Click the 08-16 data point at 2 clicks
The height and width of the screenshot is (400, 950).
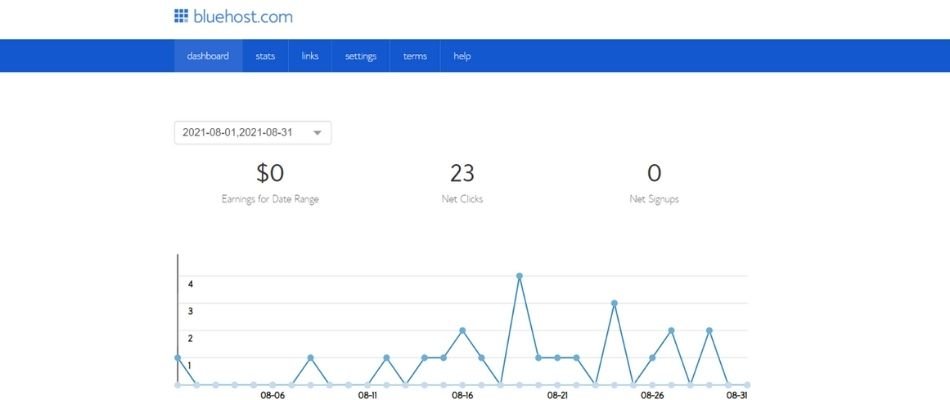(x=462, y=330)
